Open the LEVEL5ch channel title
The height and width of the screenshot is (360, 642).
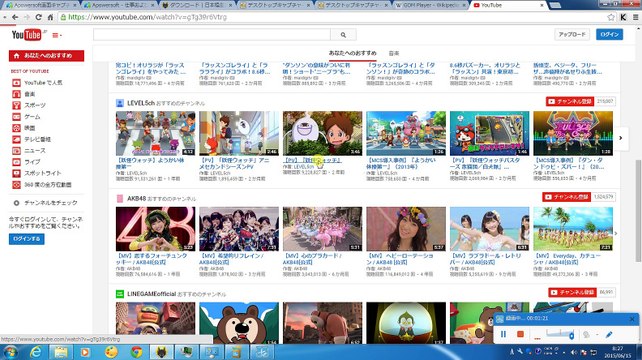point(141,103)
